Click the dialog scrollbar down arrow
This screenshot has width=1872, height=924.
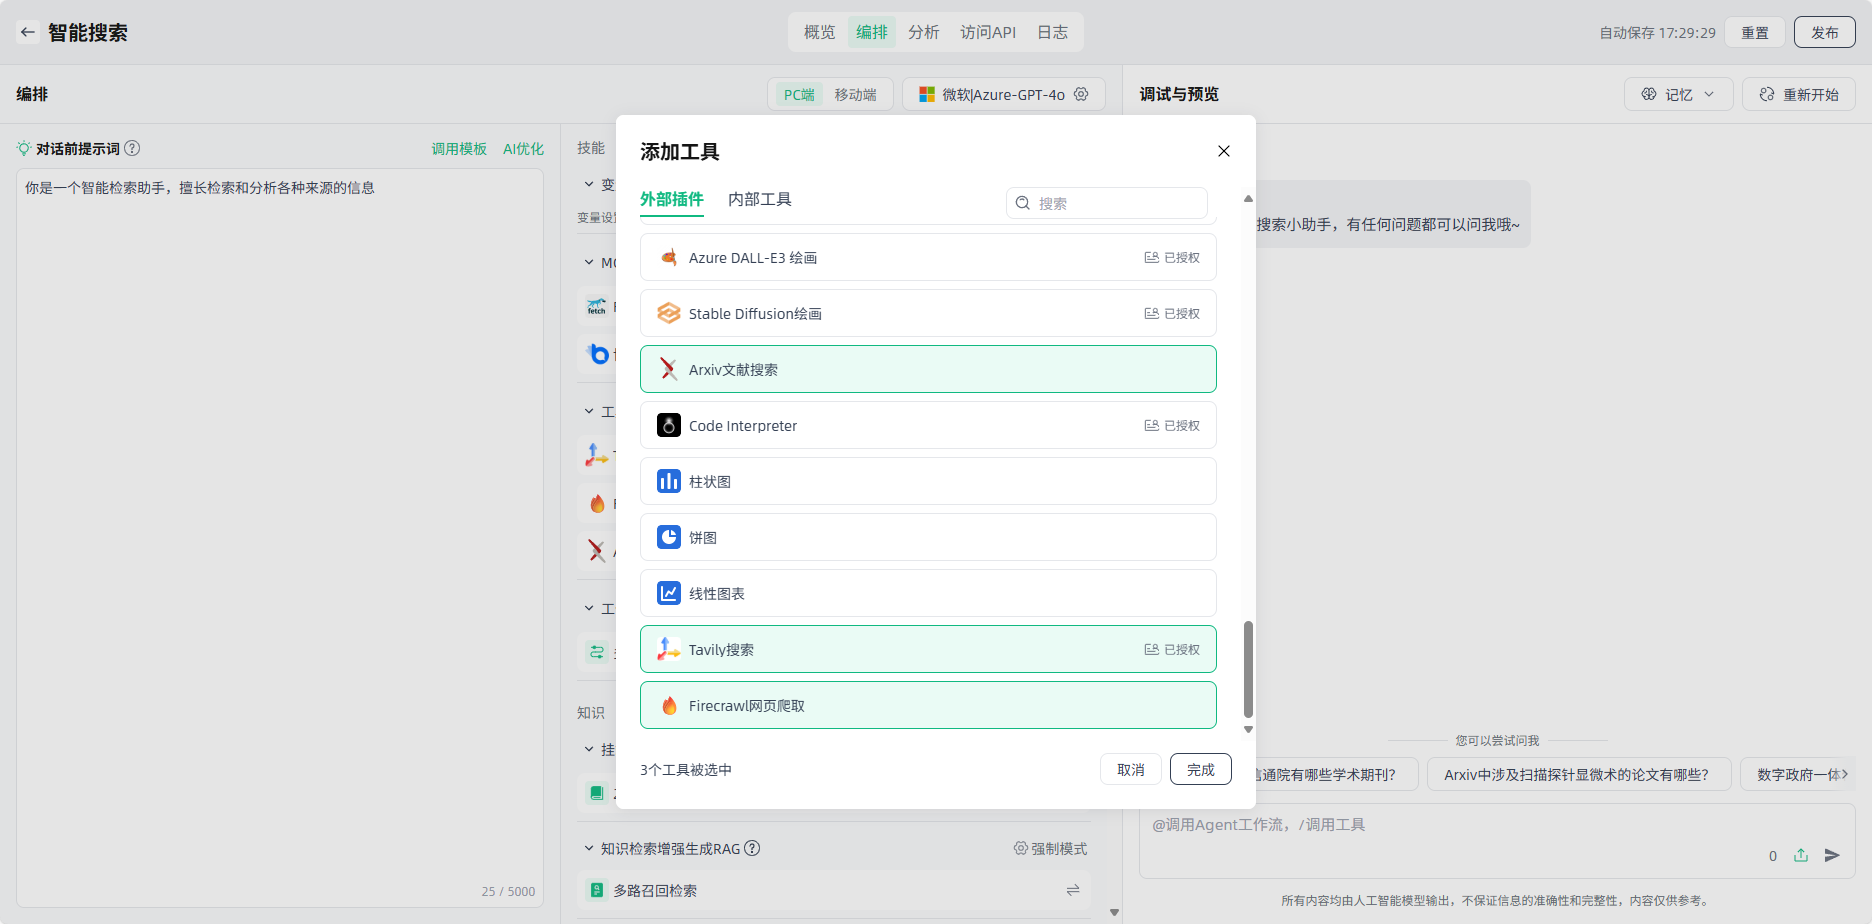point(1248,730)
